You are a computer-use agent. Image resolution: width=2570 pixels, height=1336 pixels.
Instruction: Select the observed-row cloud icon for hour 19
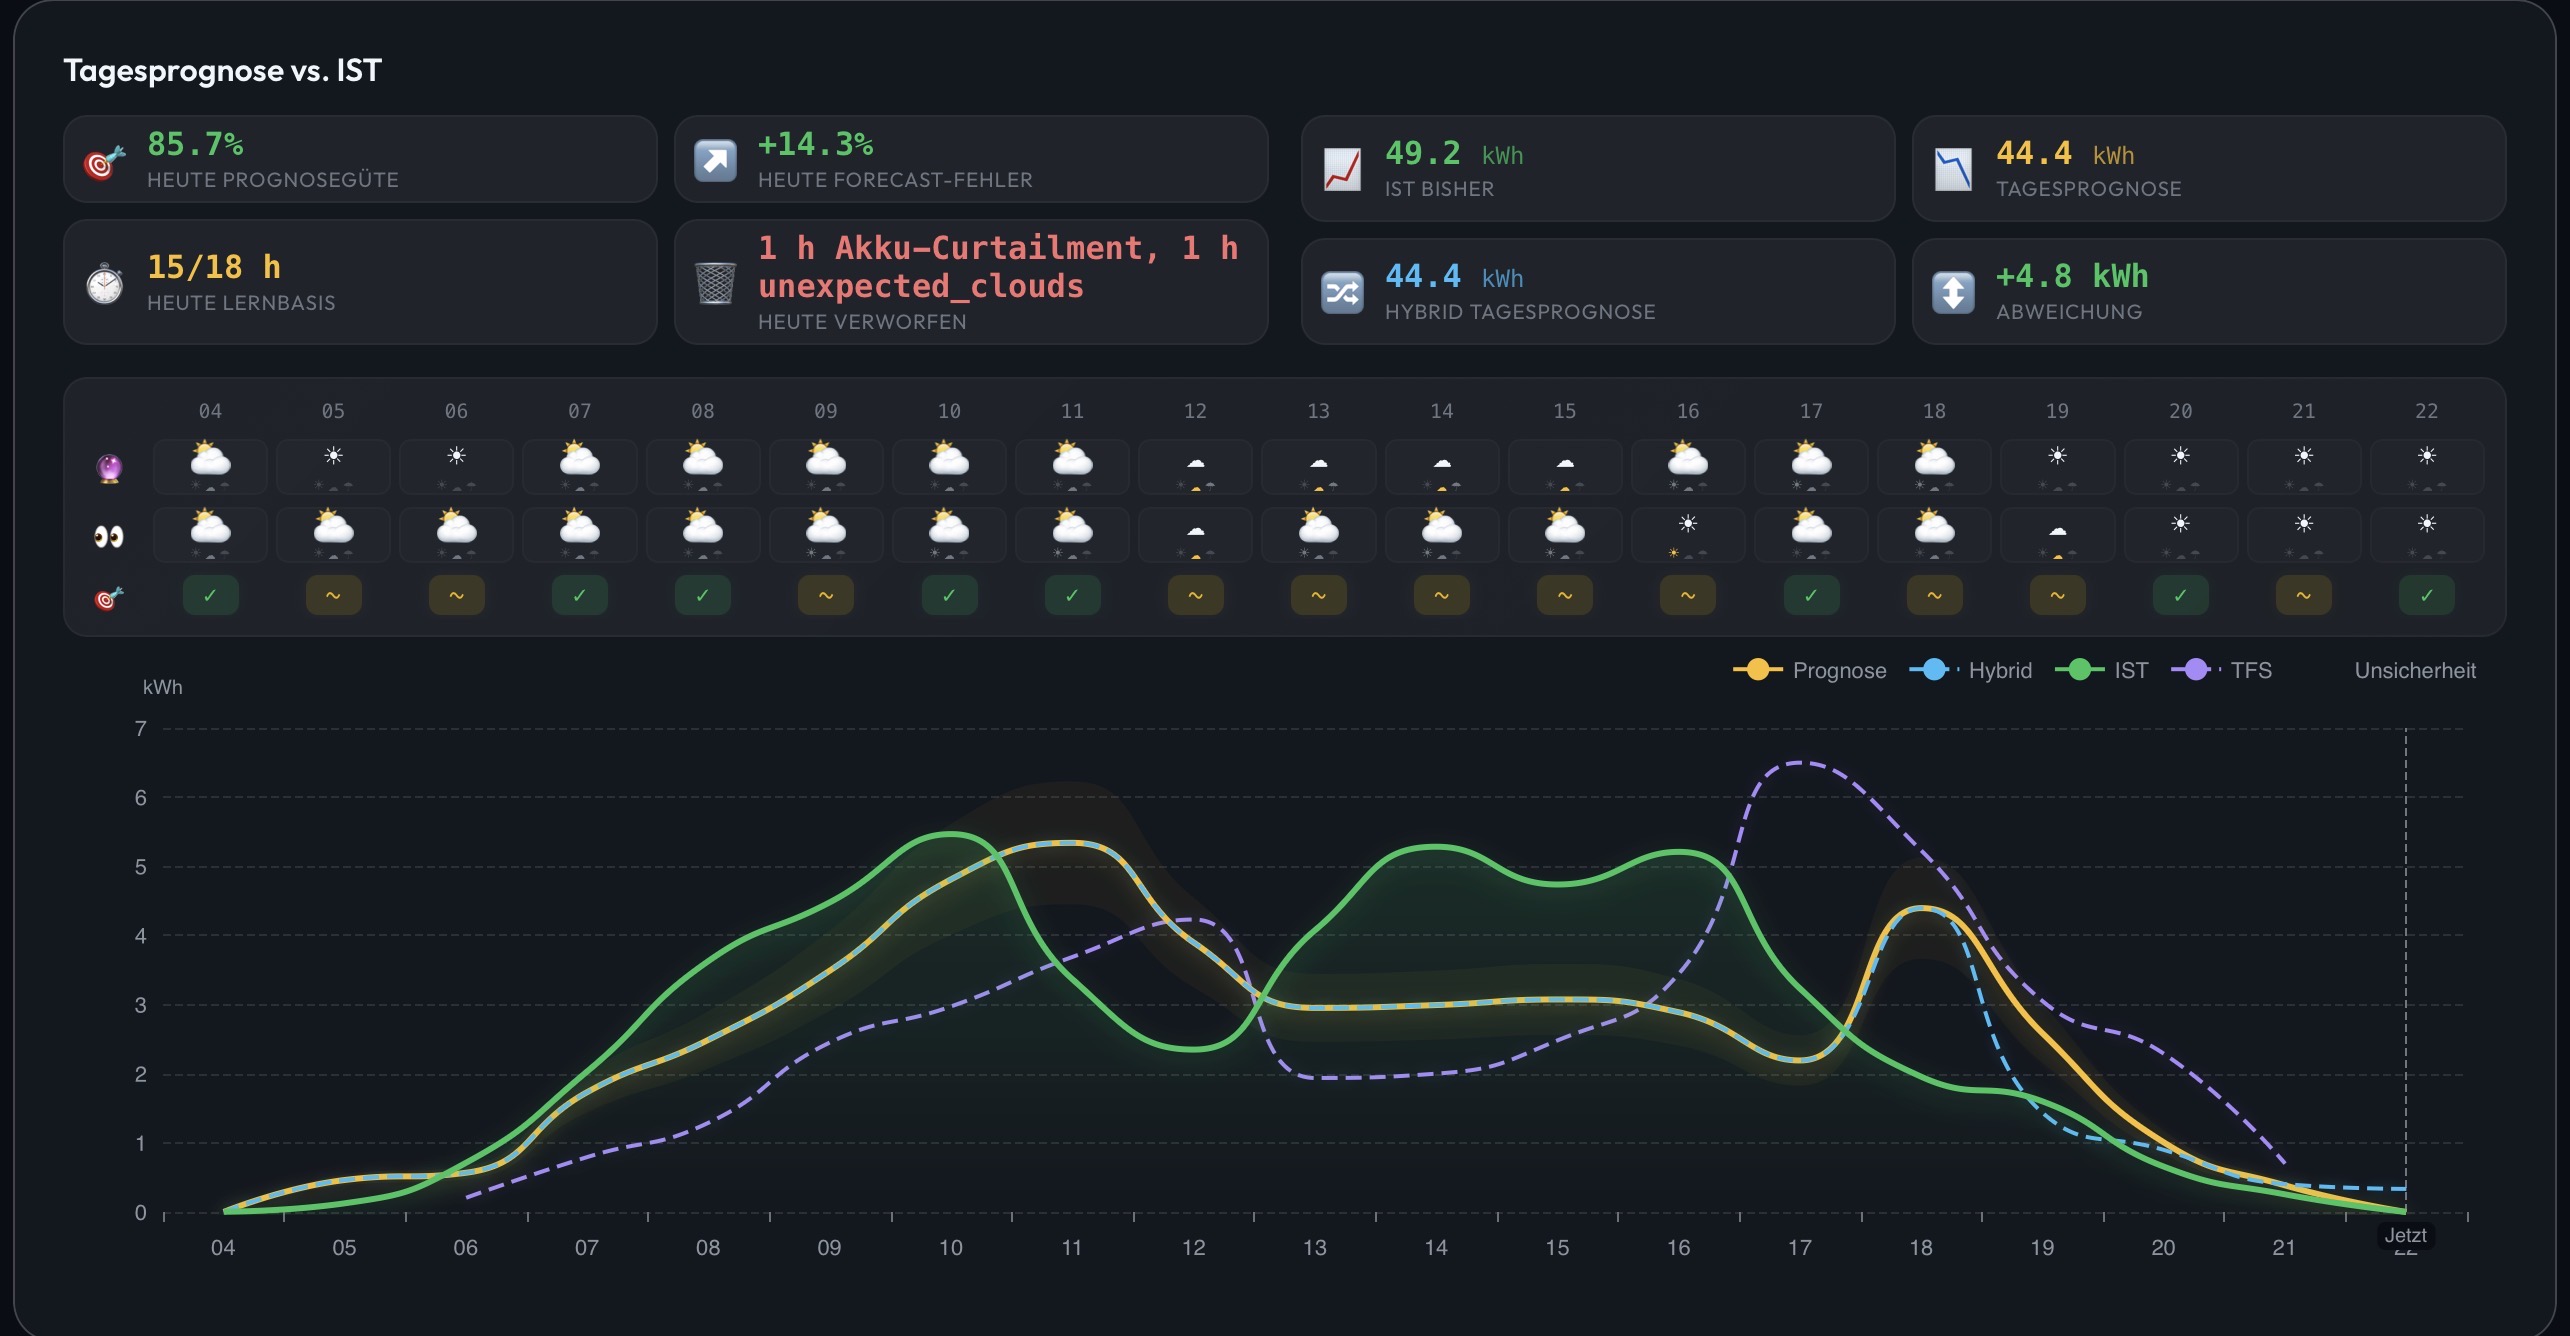click(x=2057, y=531)
